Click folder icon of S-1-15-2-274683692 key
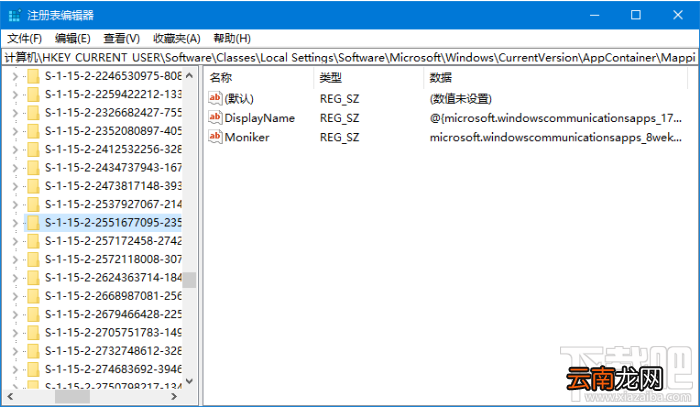Screen dimensions: 700x407 tap(33, 369)
